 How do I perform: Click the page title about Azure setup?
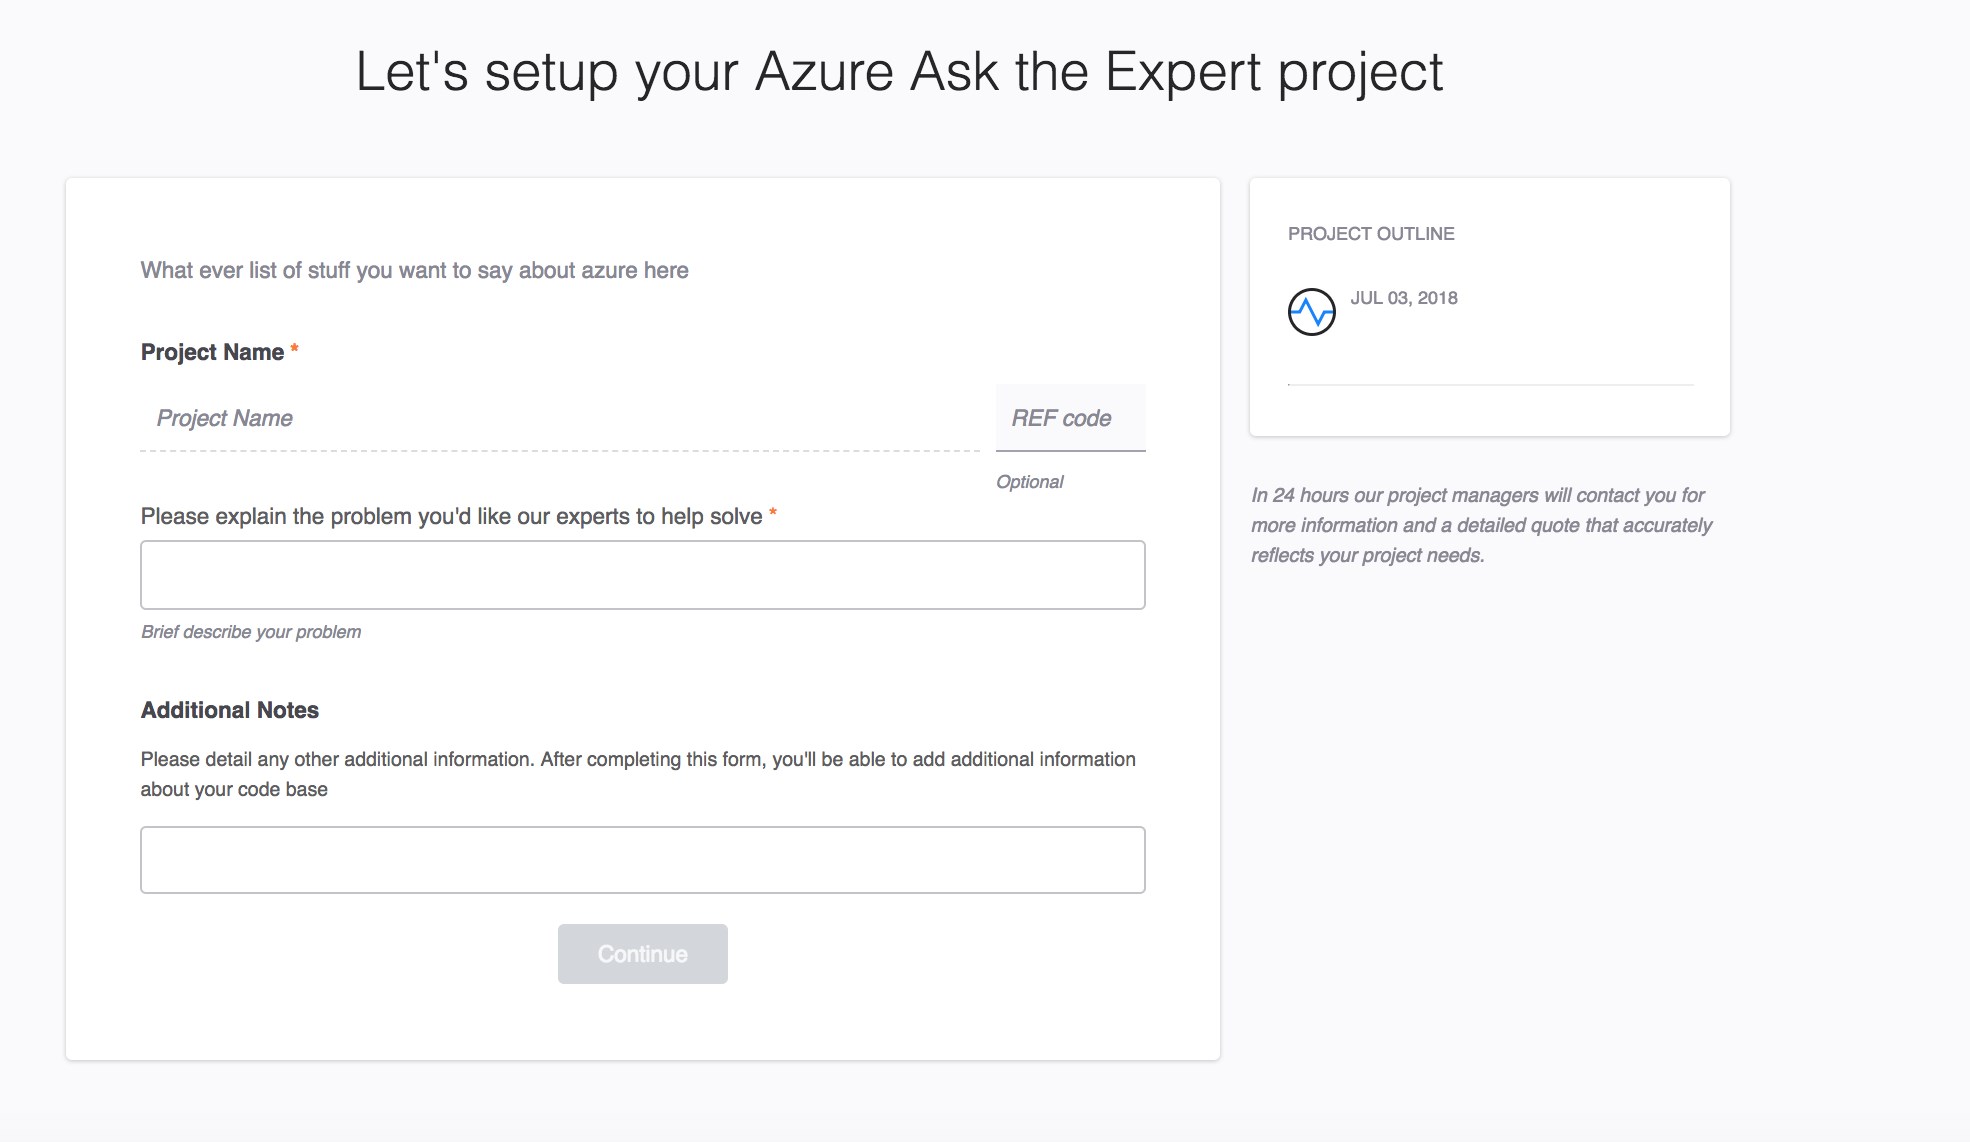pos(899,72)
